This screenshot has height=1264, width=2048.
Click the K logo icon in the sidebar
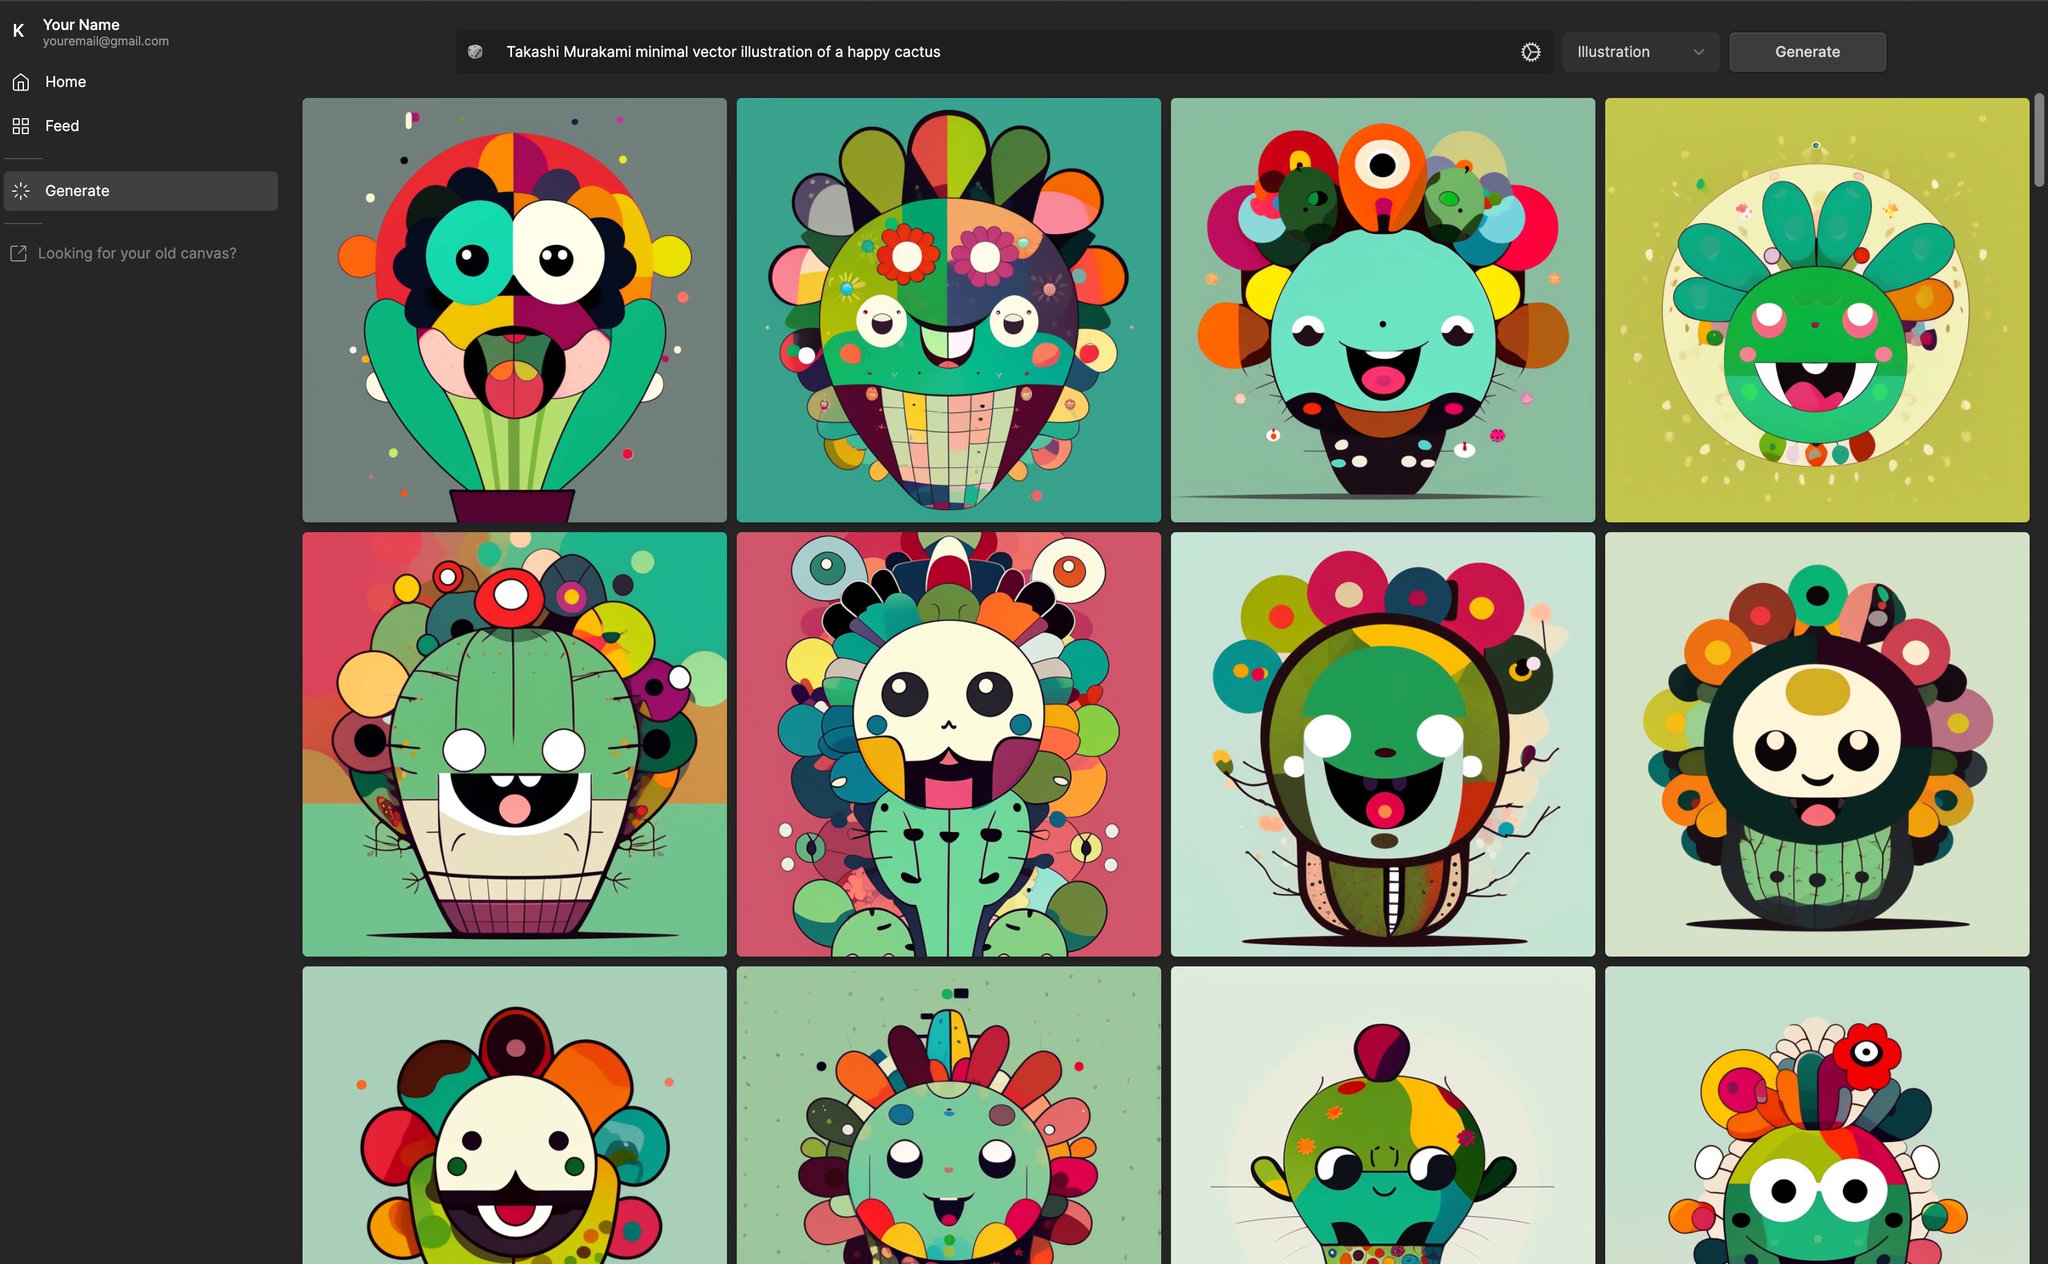[x=18, y=31]
